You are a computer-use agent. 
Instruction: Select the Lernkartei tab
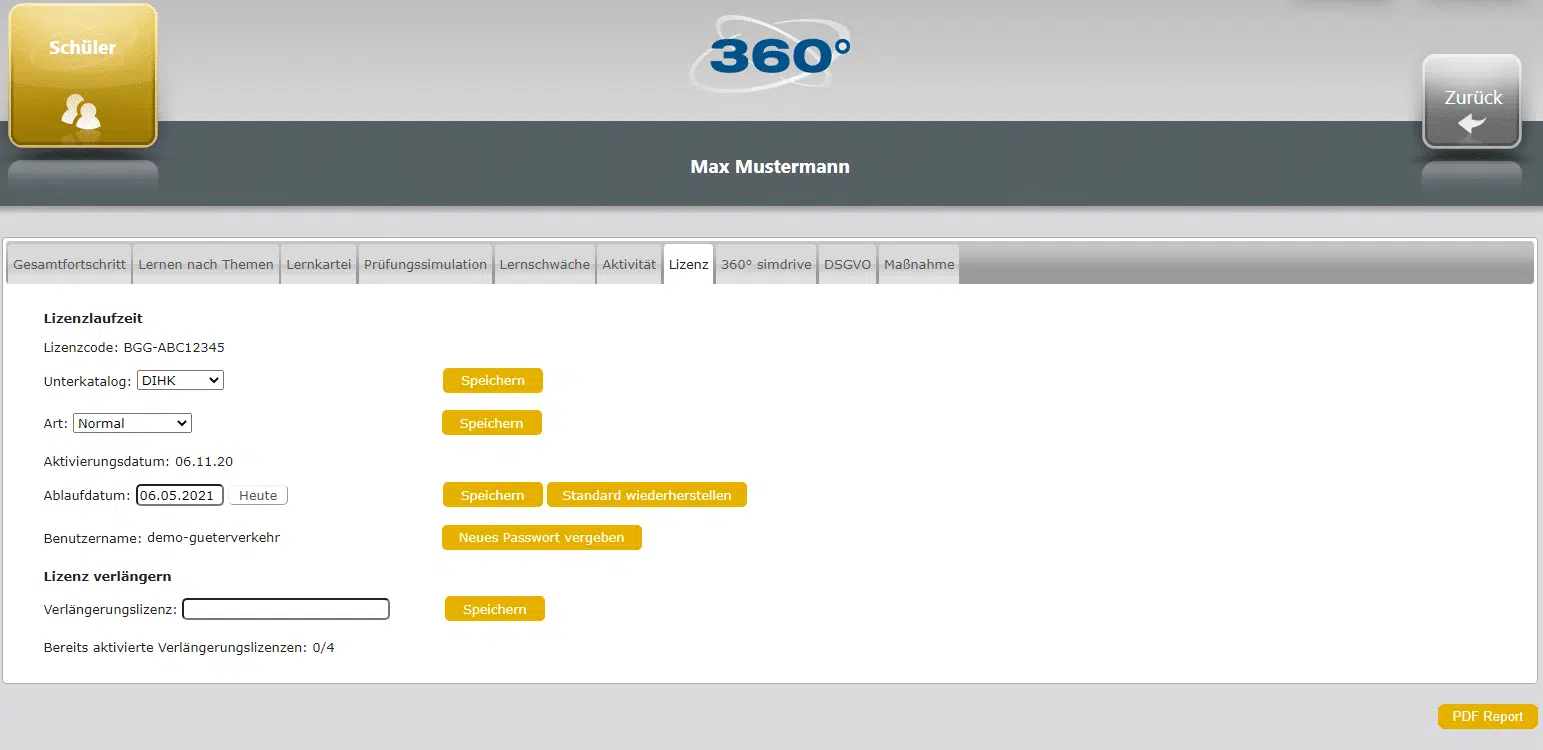pos(318,265)
